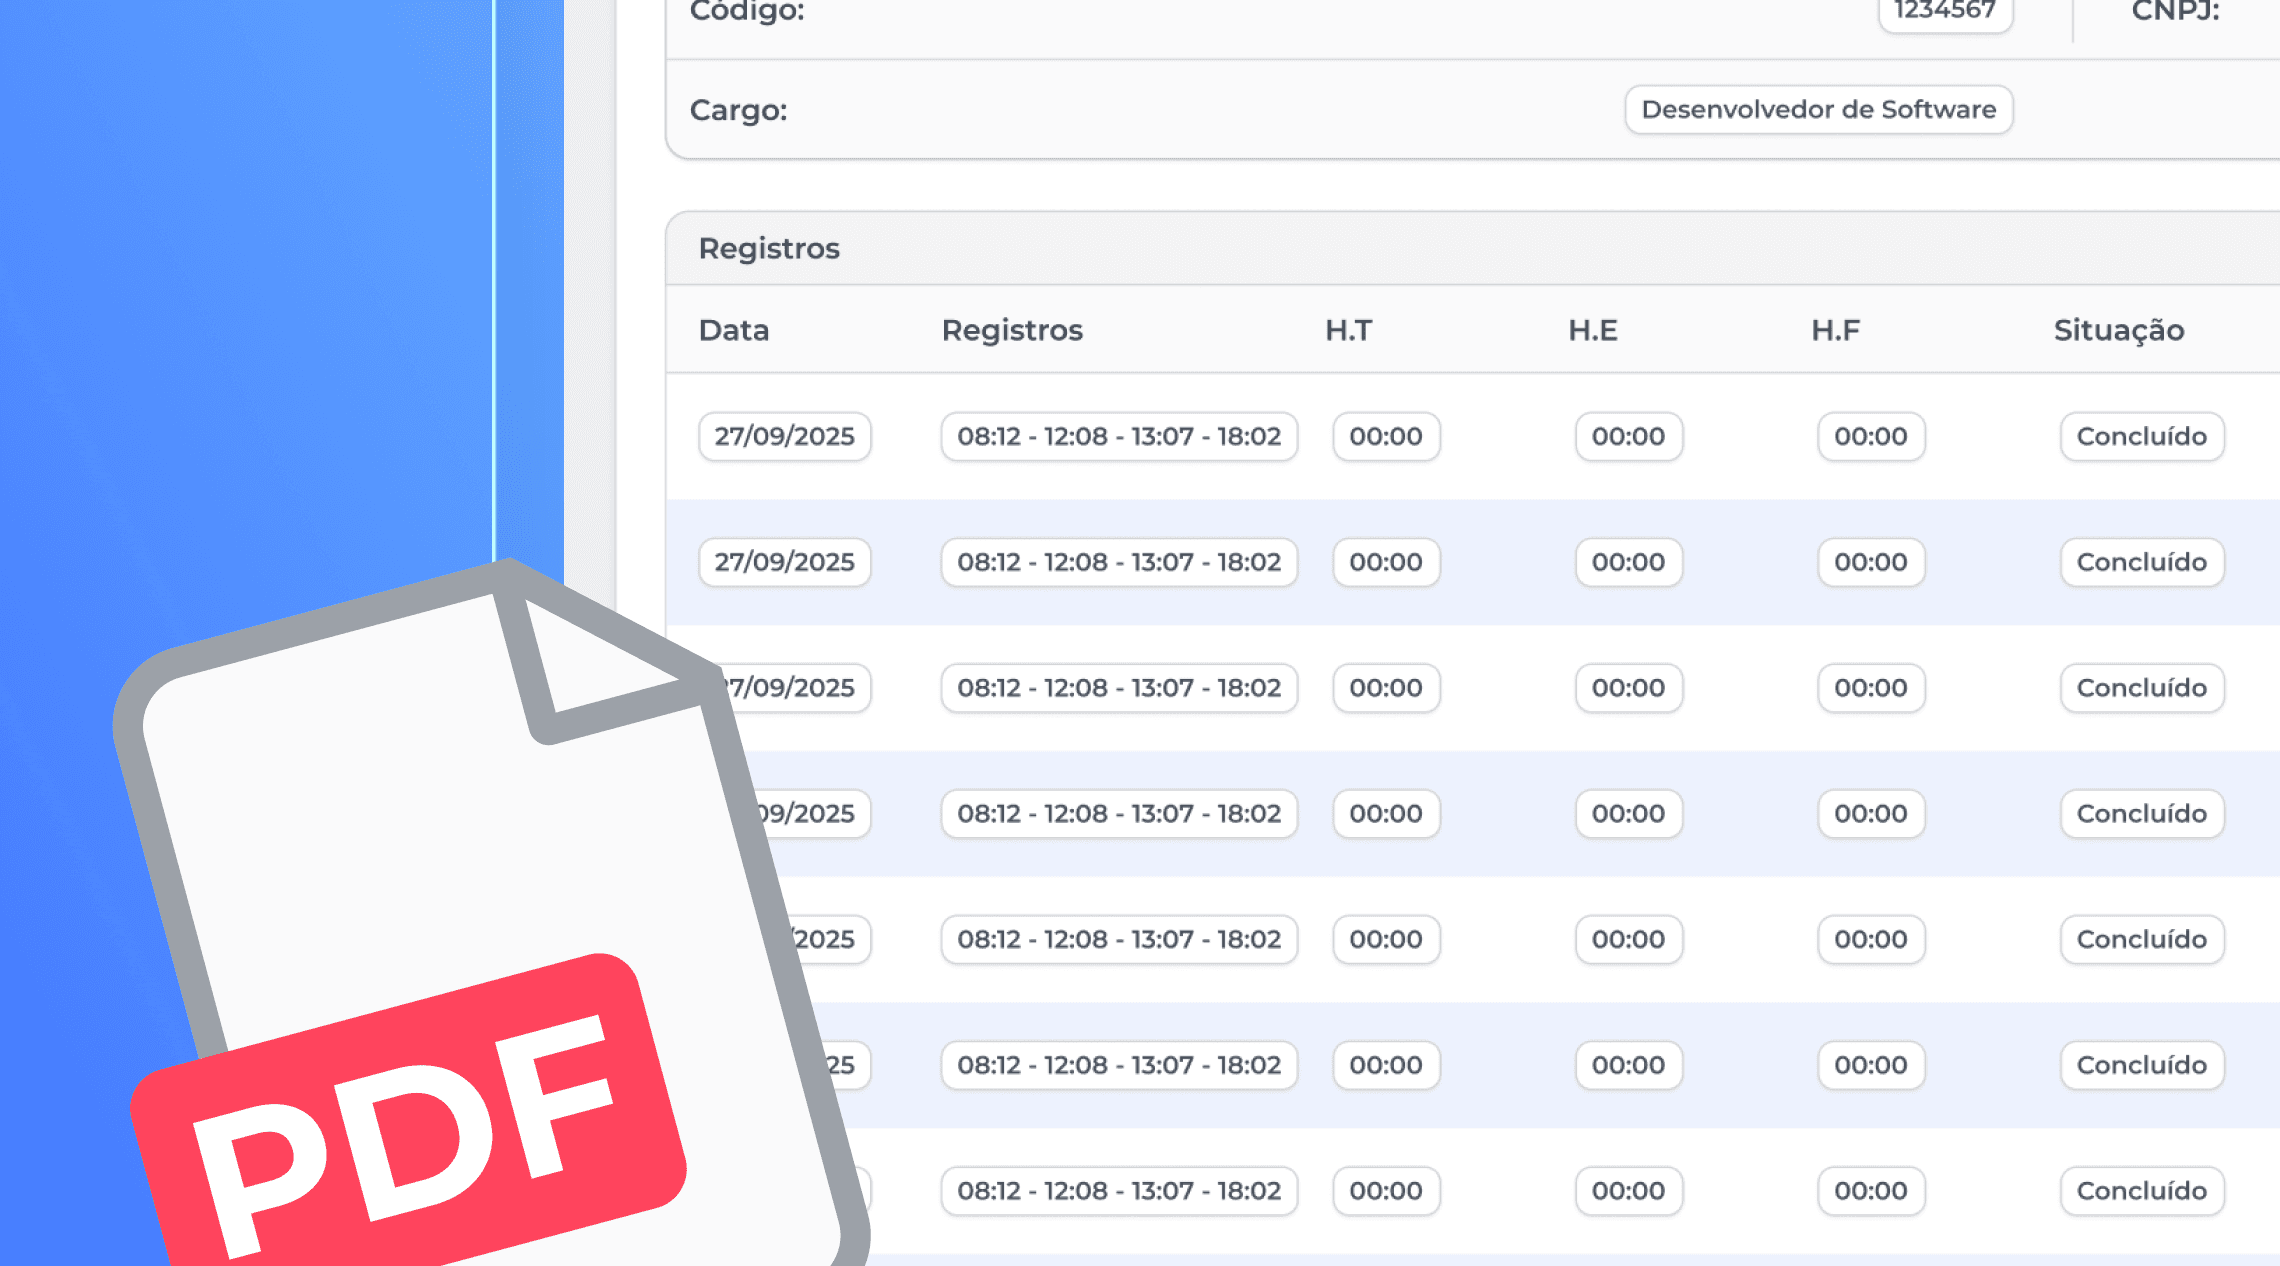Viewport: 2280px width, 1266px height.
Task: Click the H.F column header
Action: 1835,330
